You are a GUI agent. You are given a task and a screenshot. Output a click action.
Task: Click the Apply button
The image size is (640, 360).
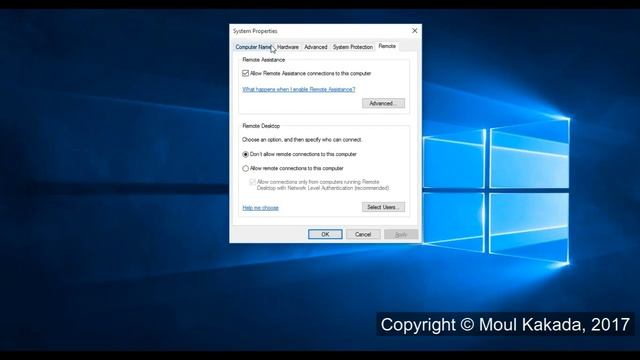pyautogui.click(x=401, y=234)
